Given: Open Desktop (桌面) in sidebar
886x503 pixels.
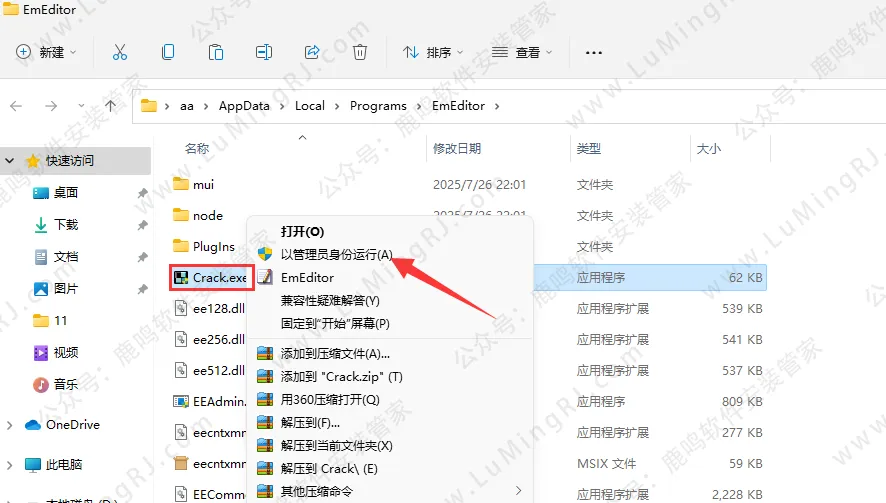Looking at the screenshot, I should tap(66, 193).
